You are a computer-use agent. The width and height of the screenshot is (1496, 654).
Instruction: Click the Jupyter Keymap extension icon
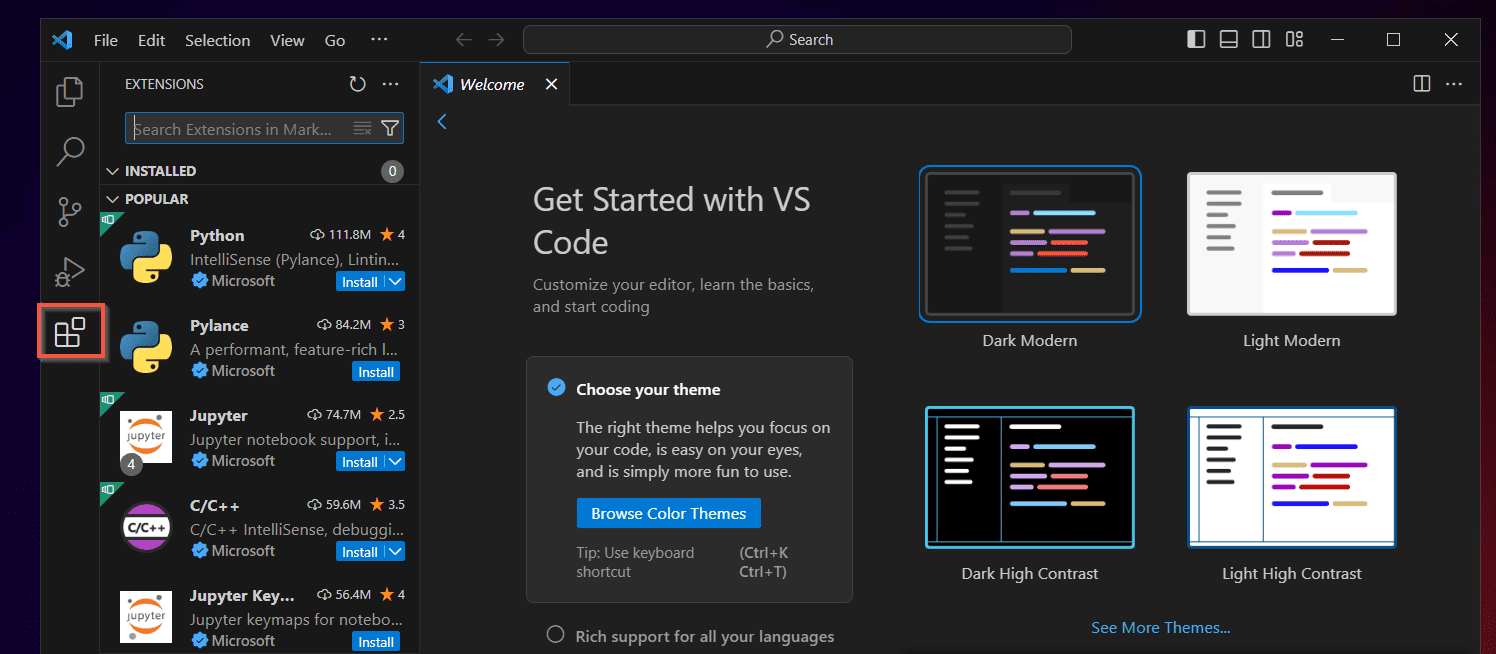pos(146,617)
